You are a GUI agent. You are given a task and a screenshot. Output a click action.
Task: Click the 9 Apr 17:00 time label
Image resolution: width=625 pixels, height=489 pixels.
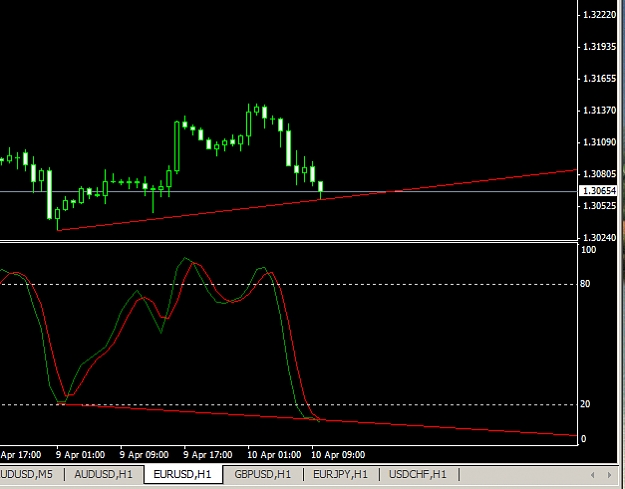[x=208, y=455]
